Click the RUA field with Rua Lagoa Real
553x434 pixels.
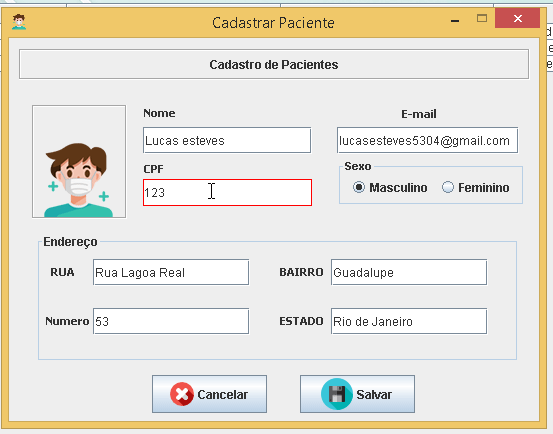tap(171, 272)
